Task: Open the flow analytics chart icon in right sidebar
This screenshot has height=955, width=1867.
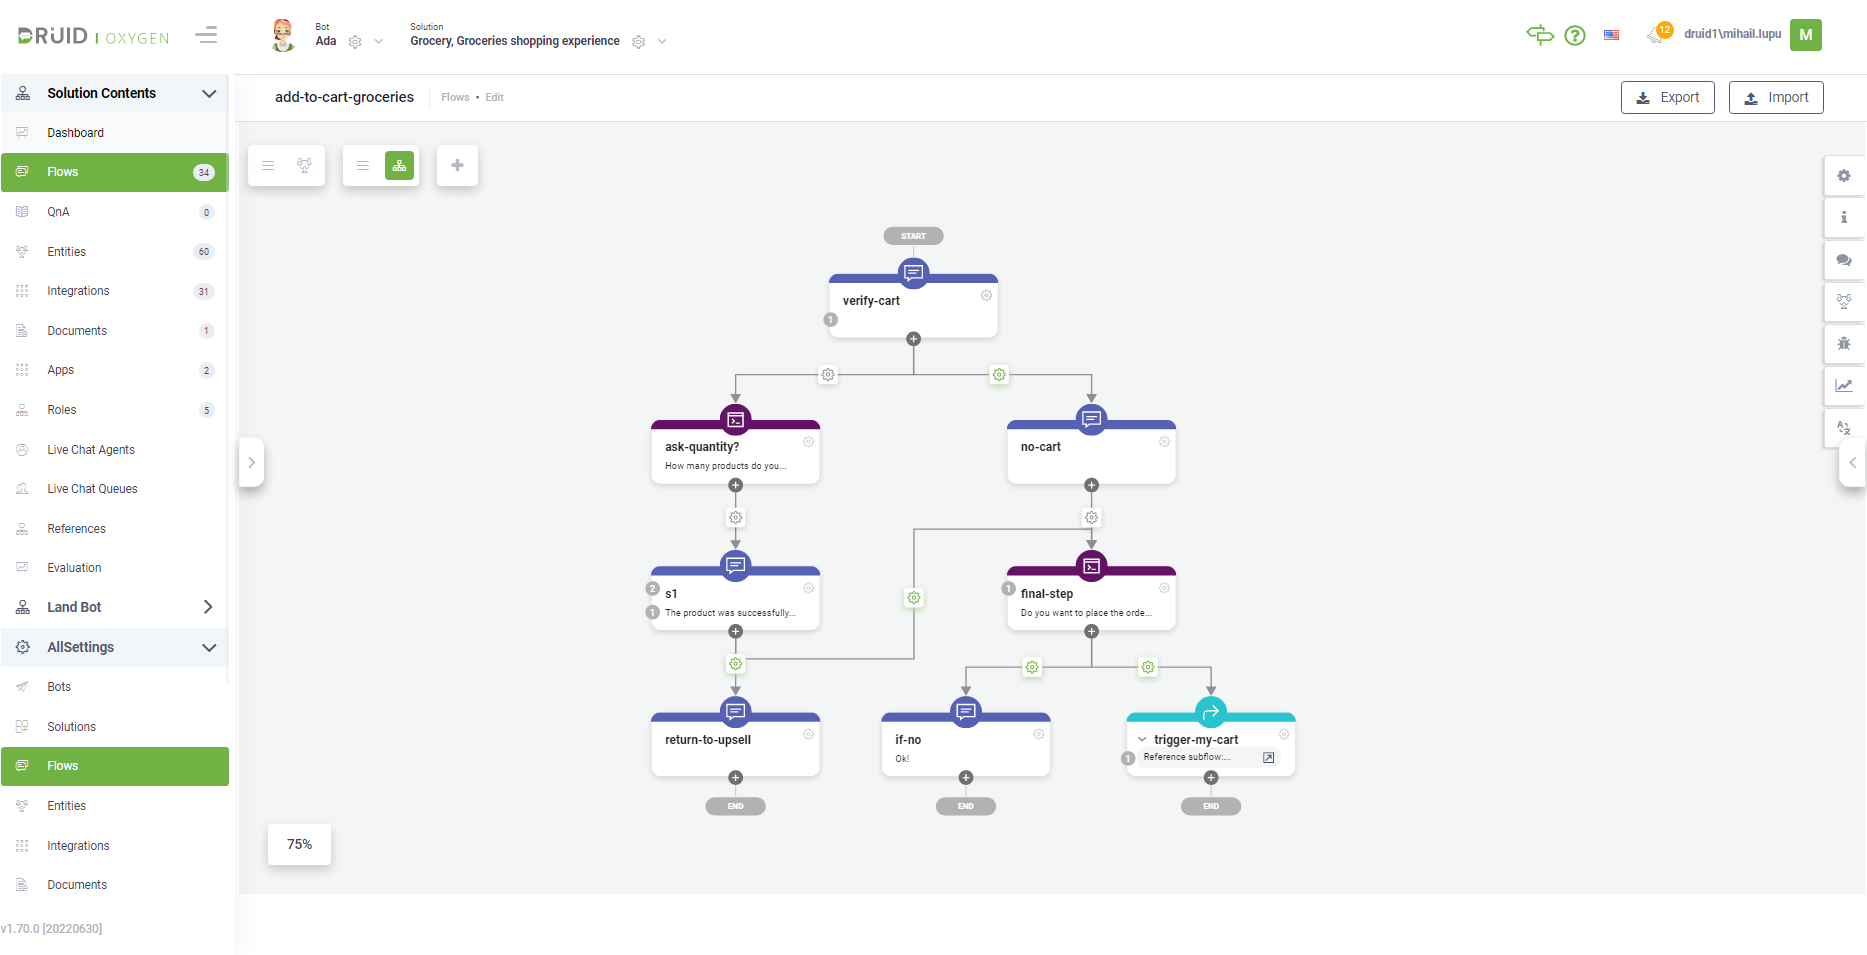Action: pyautogui.click(x=1844, y=385)
